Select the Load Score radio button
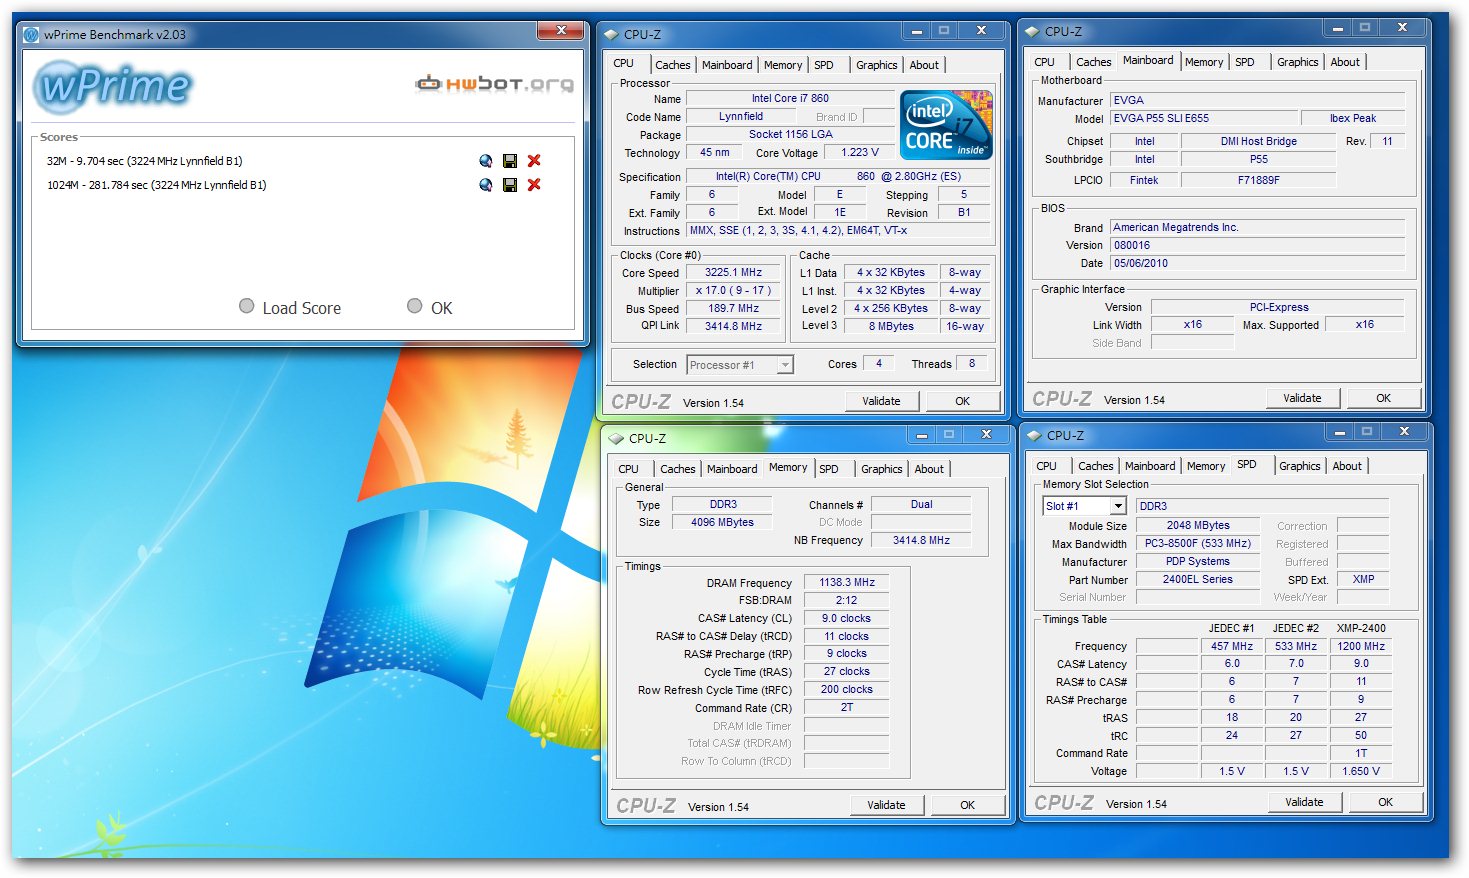This screenshot has height=878, width=1469. pyautogui.click(x=247, y=306)
